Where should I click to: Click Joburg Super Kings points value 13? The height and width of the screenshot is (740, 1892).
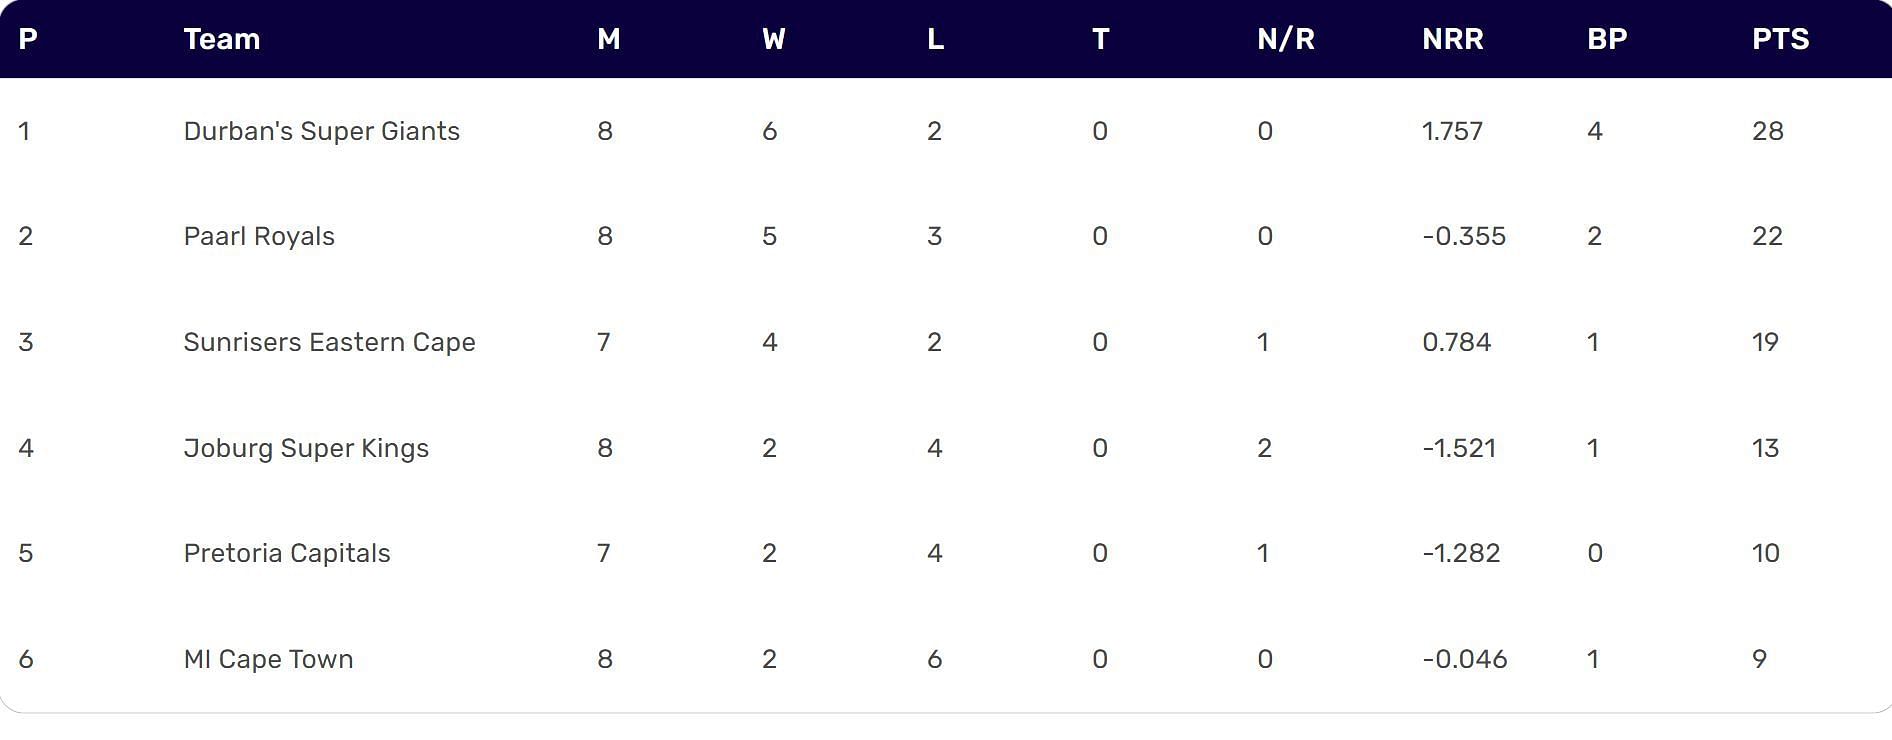tap(1765, 448)
